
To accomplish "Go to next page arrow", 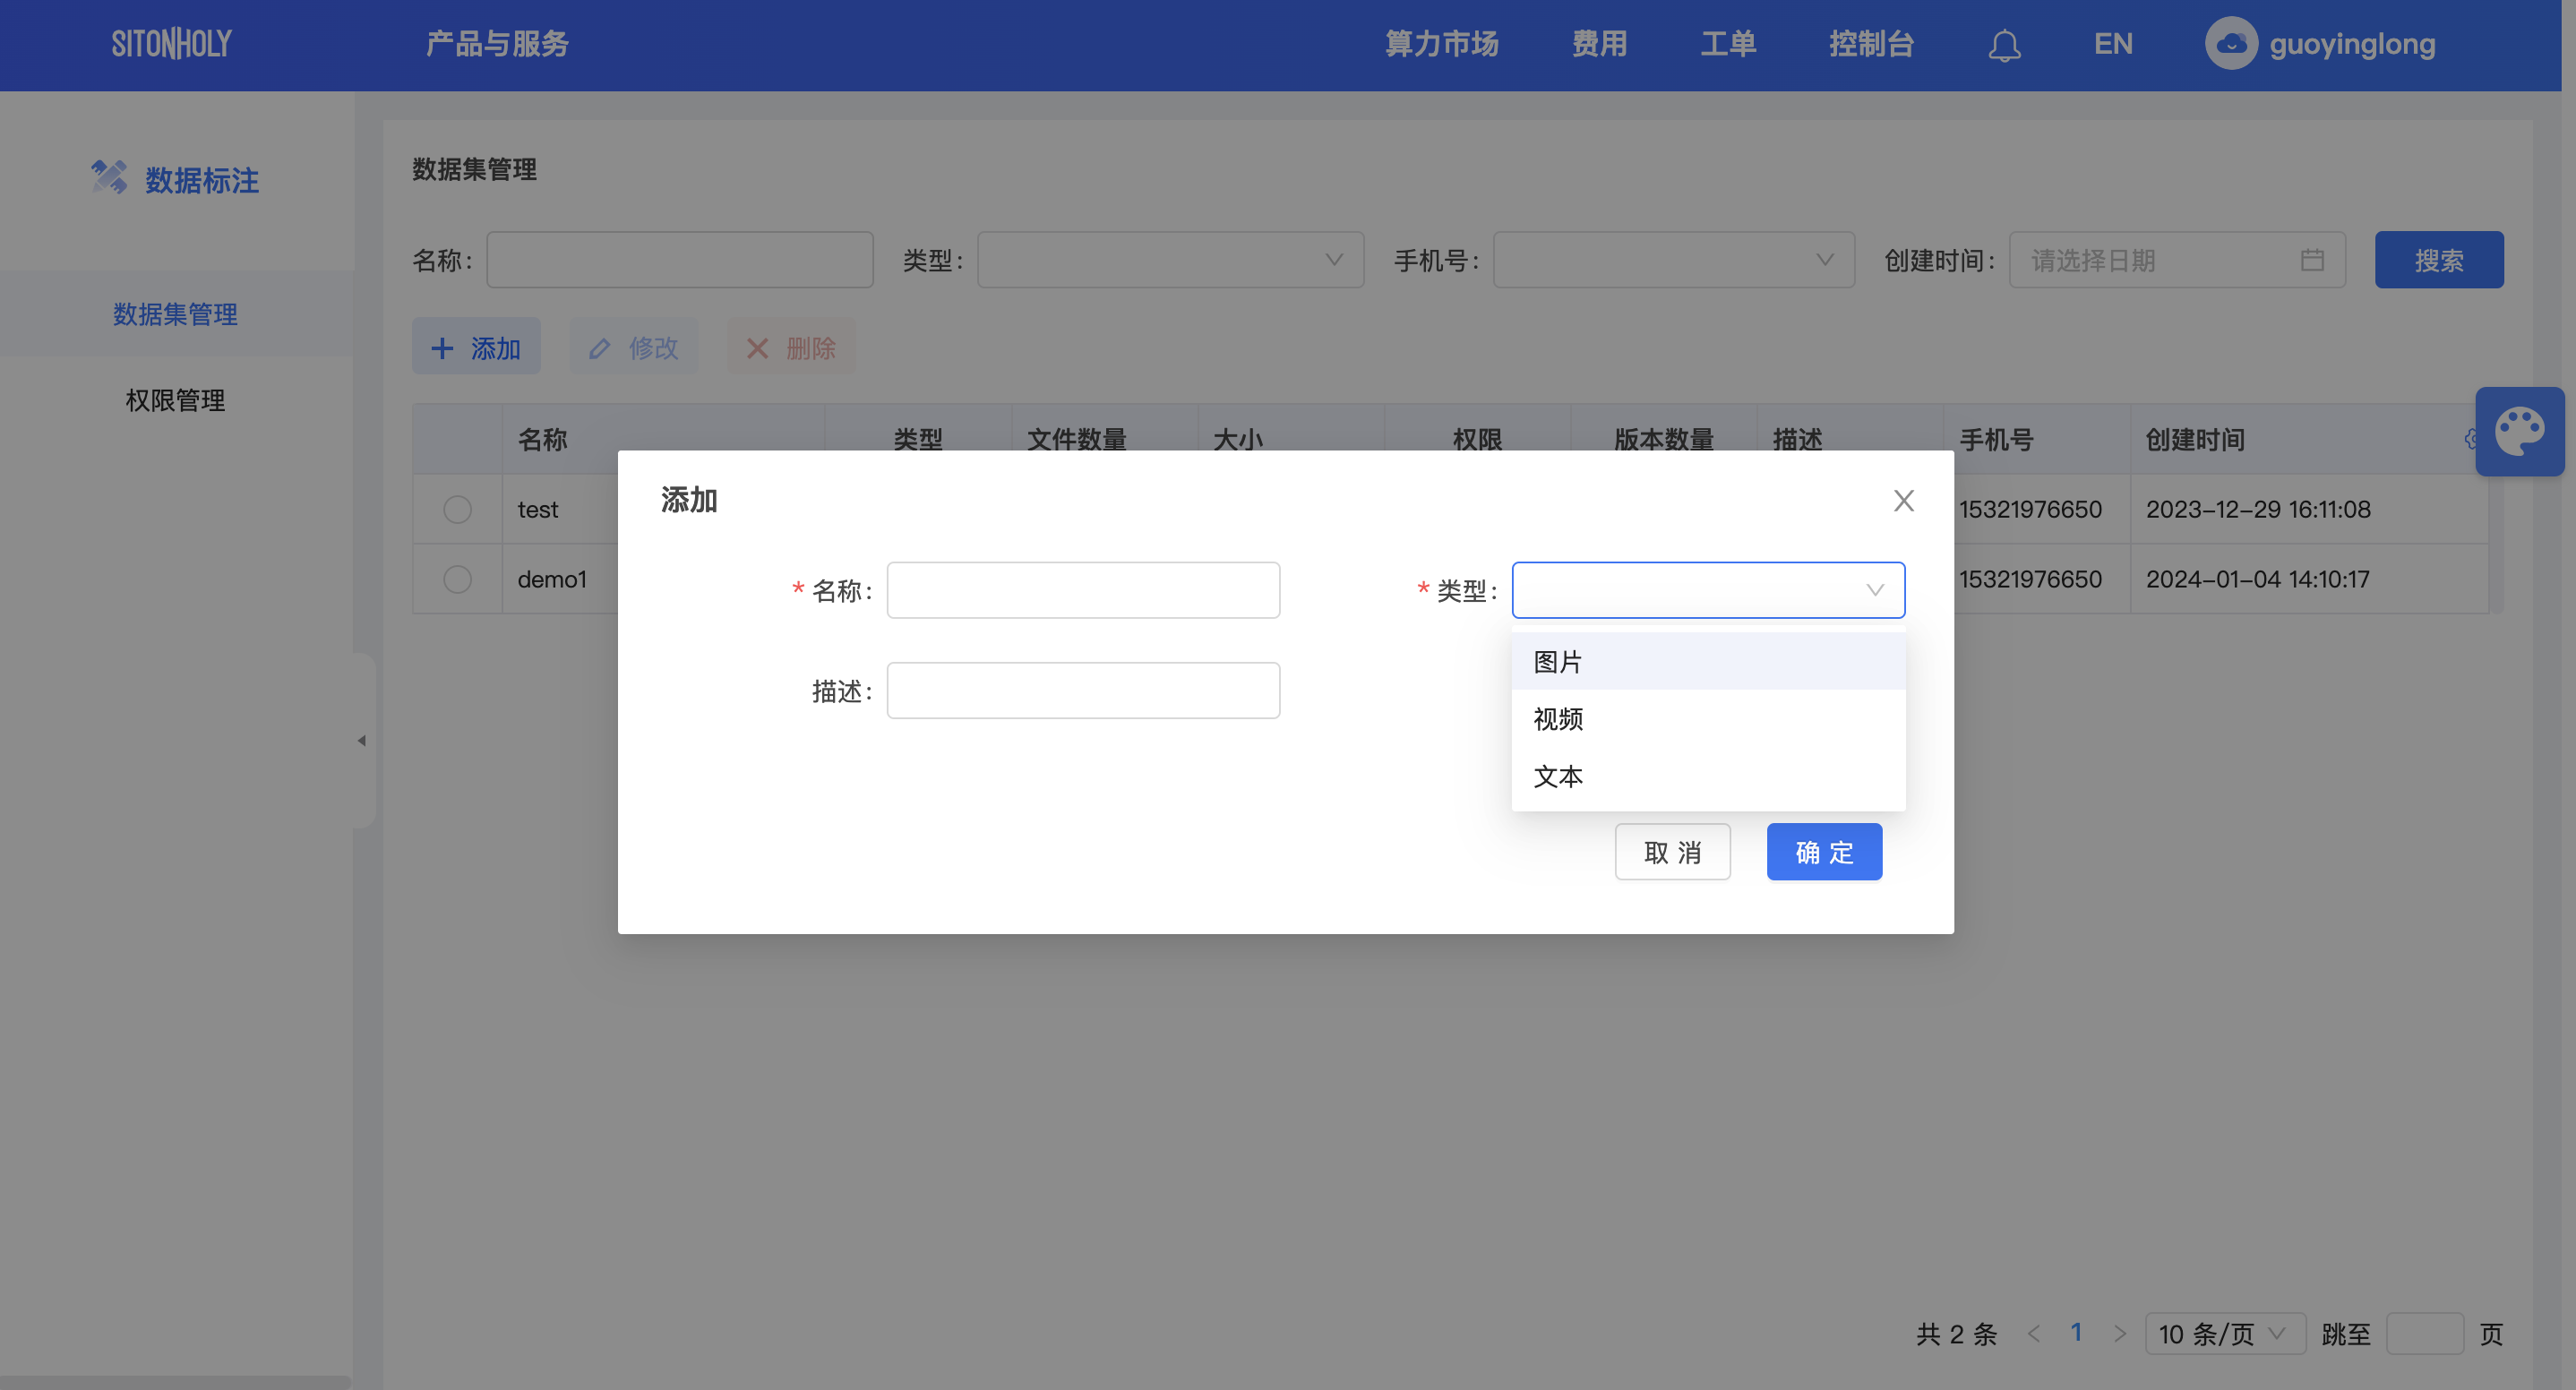I will [2119, 1334].
